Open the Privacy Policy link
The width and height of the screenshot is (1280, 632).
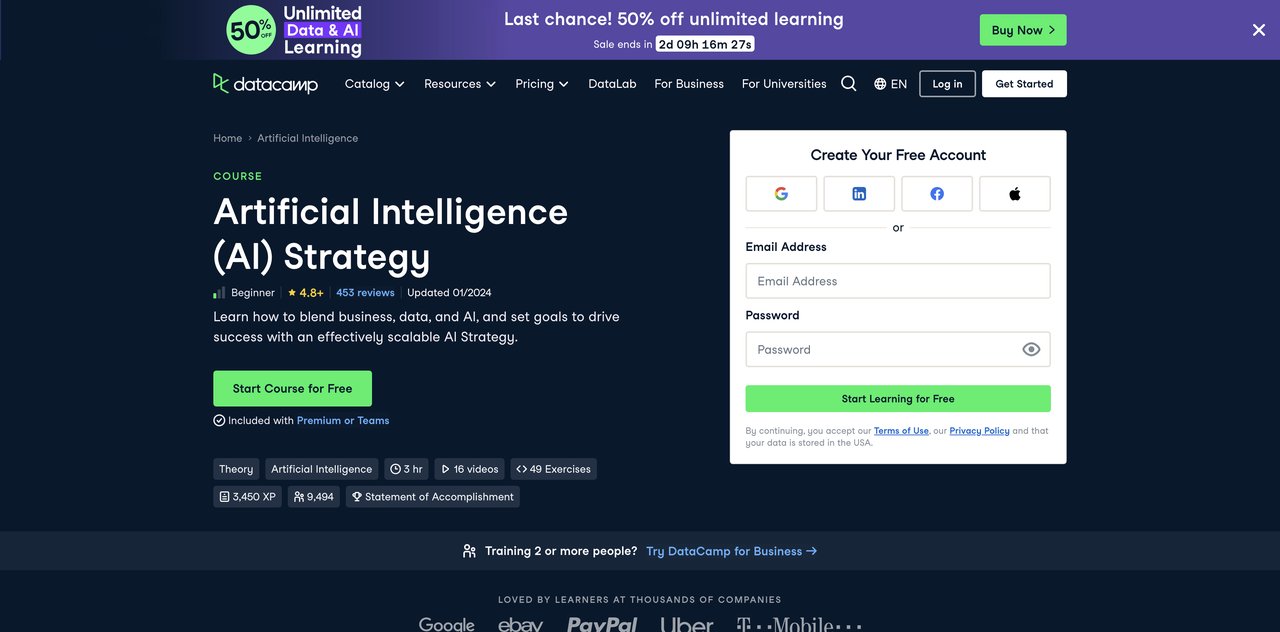click(979, 431)
